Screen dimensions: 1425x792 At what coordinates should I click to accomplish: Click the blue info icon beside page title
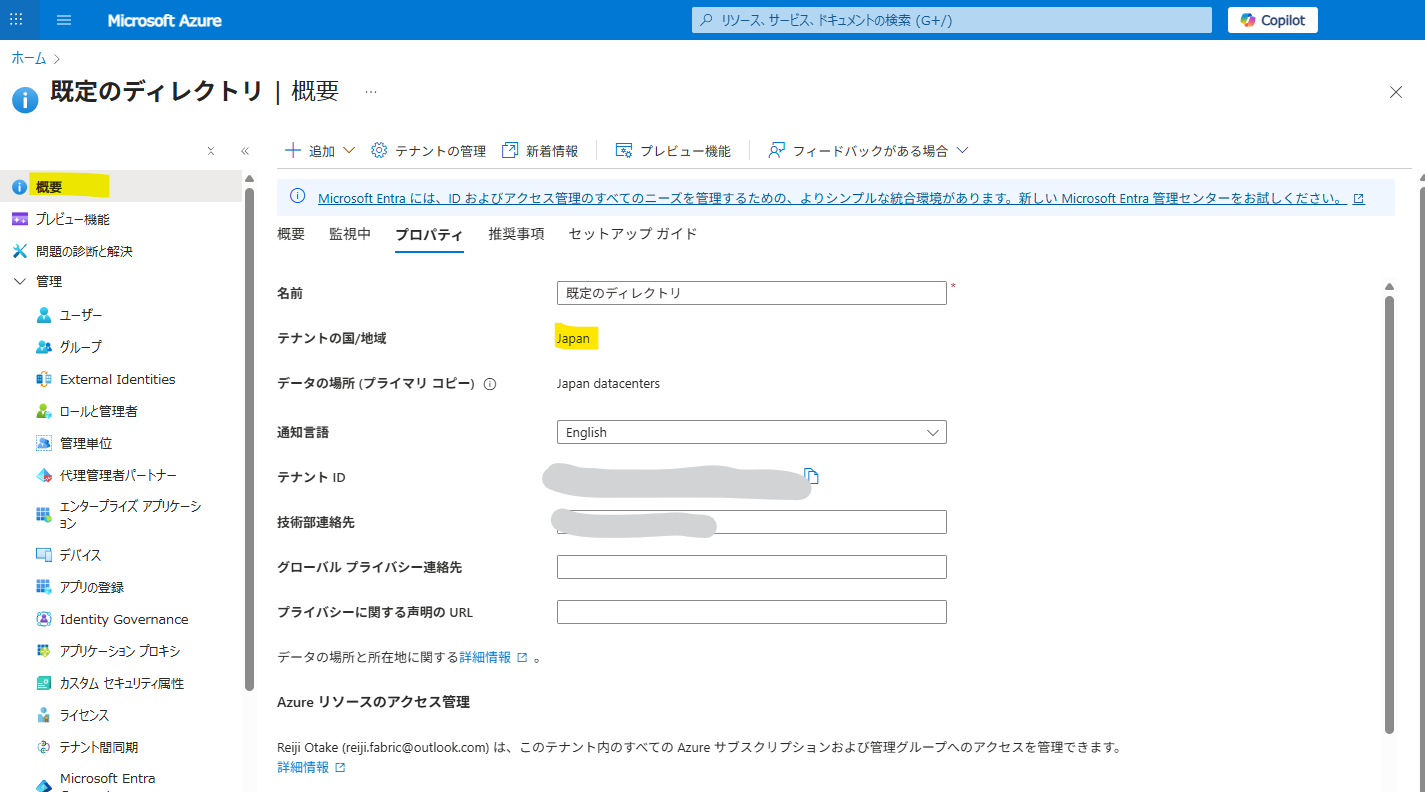click(25, 99)
